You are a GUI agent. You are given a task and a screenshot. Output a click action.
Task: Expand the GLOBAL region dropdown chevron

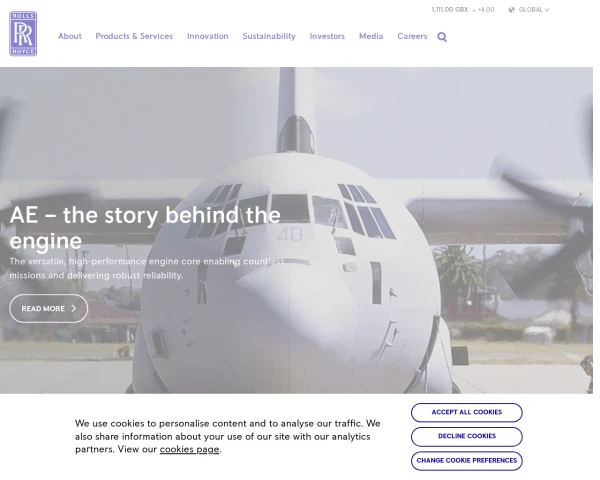(547, 10)
